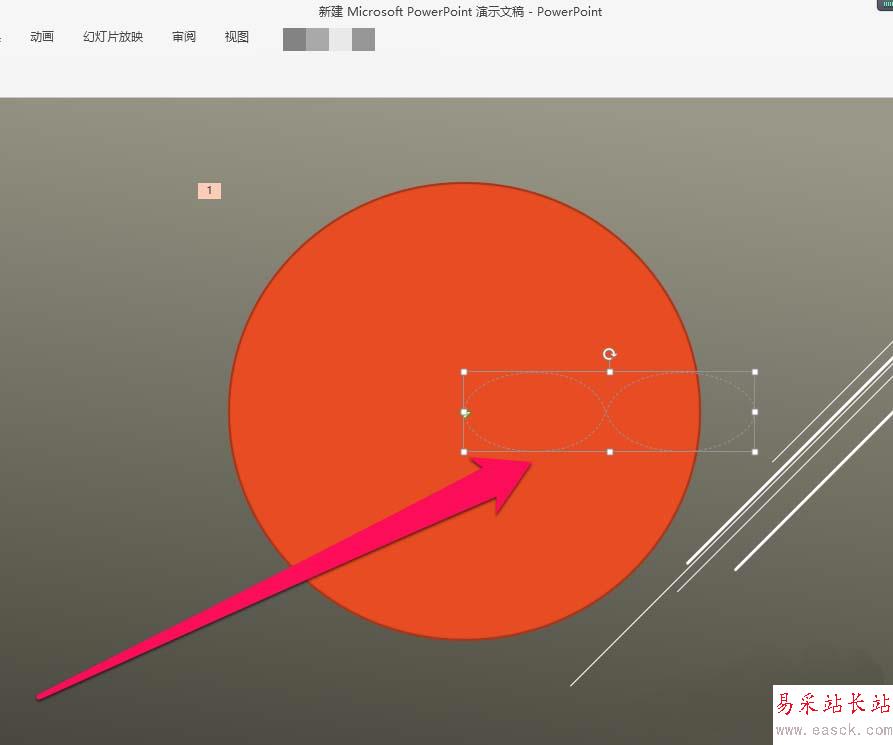Click the rotation handle above the motion path
Image resolution: width=893 pixels, height=745 pixels.
[x=609, y=354]
